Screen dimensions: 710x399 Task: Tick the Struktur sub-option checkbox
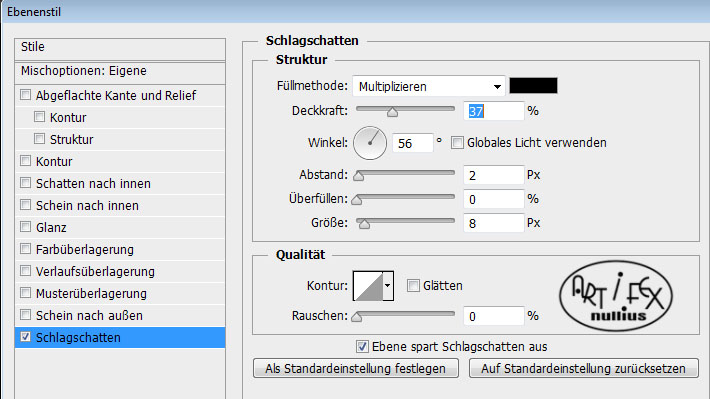click(39, 139)
